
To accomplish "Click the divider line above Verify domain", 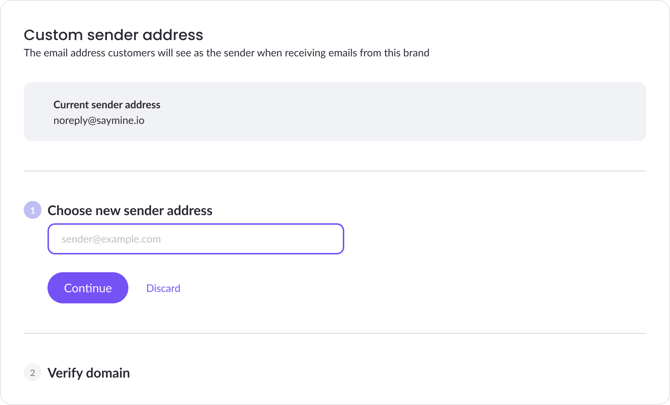I will (x=335, y=333).
